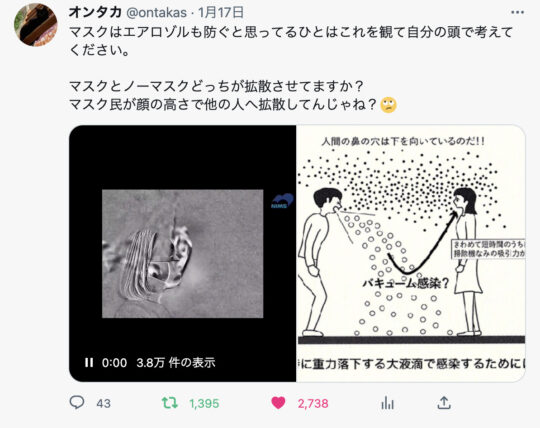
Task: Click the 1,395 retweet count
Action: click(x=204, y=403)
